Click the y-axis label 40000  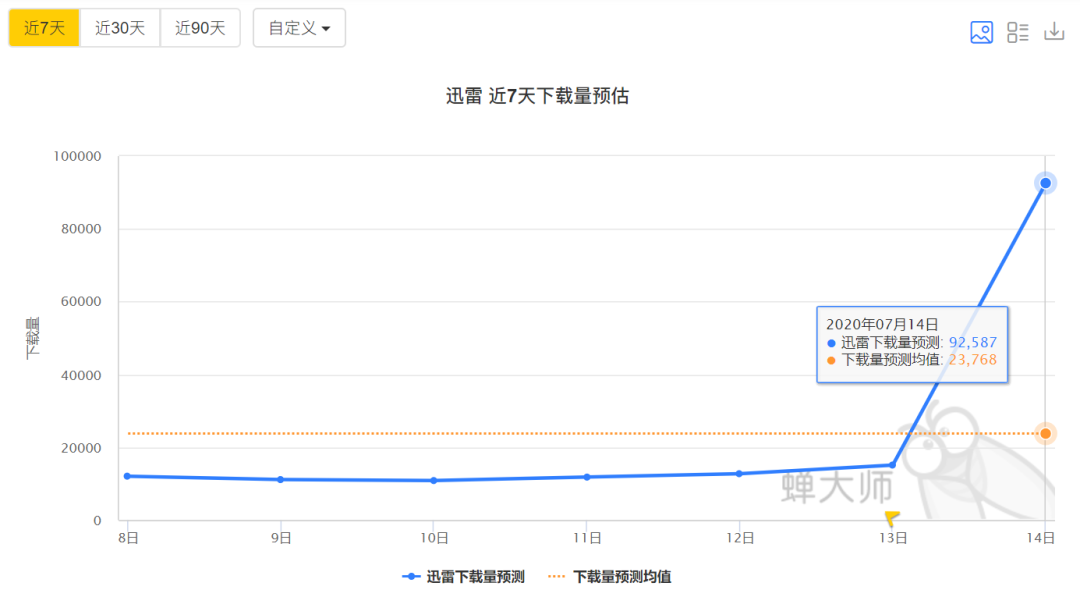click(x=81, y=375)
